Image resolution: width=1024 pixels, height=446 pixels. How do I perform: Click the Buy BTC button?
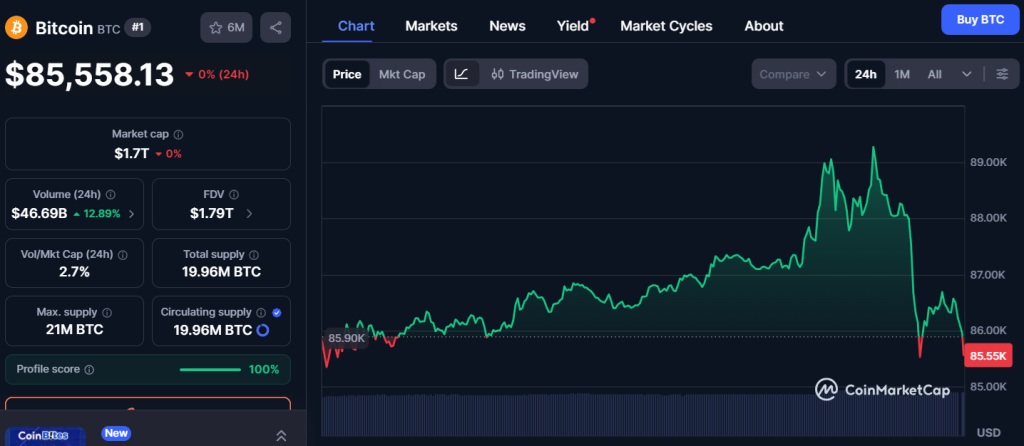click(980, 20)
